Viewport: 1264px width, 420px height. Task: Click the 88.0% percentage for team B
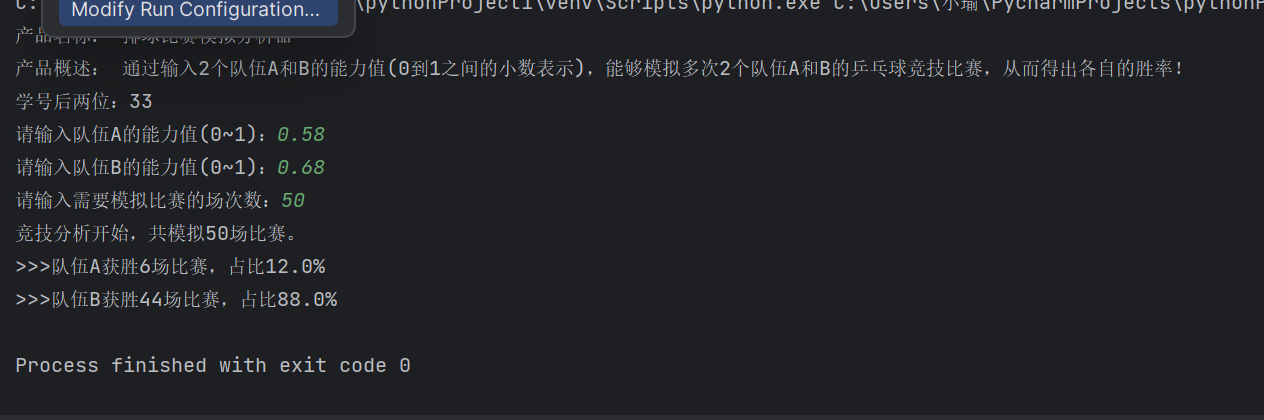(308, 299)
